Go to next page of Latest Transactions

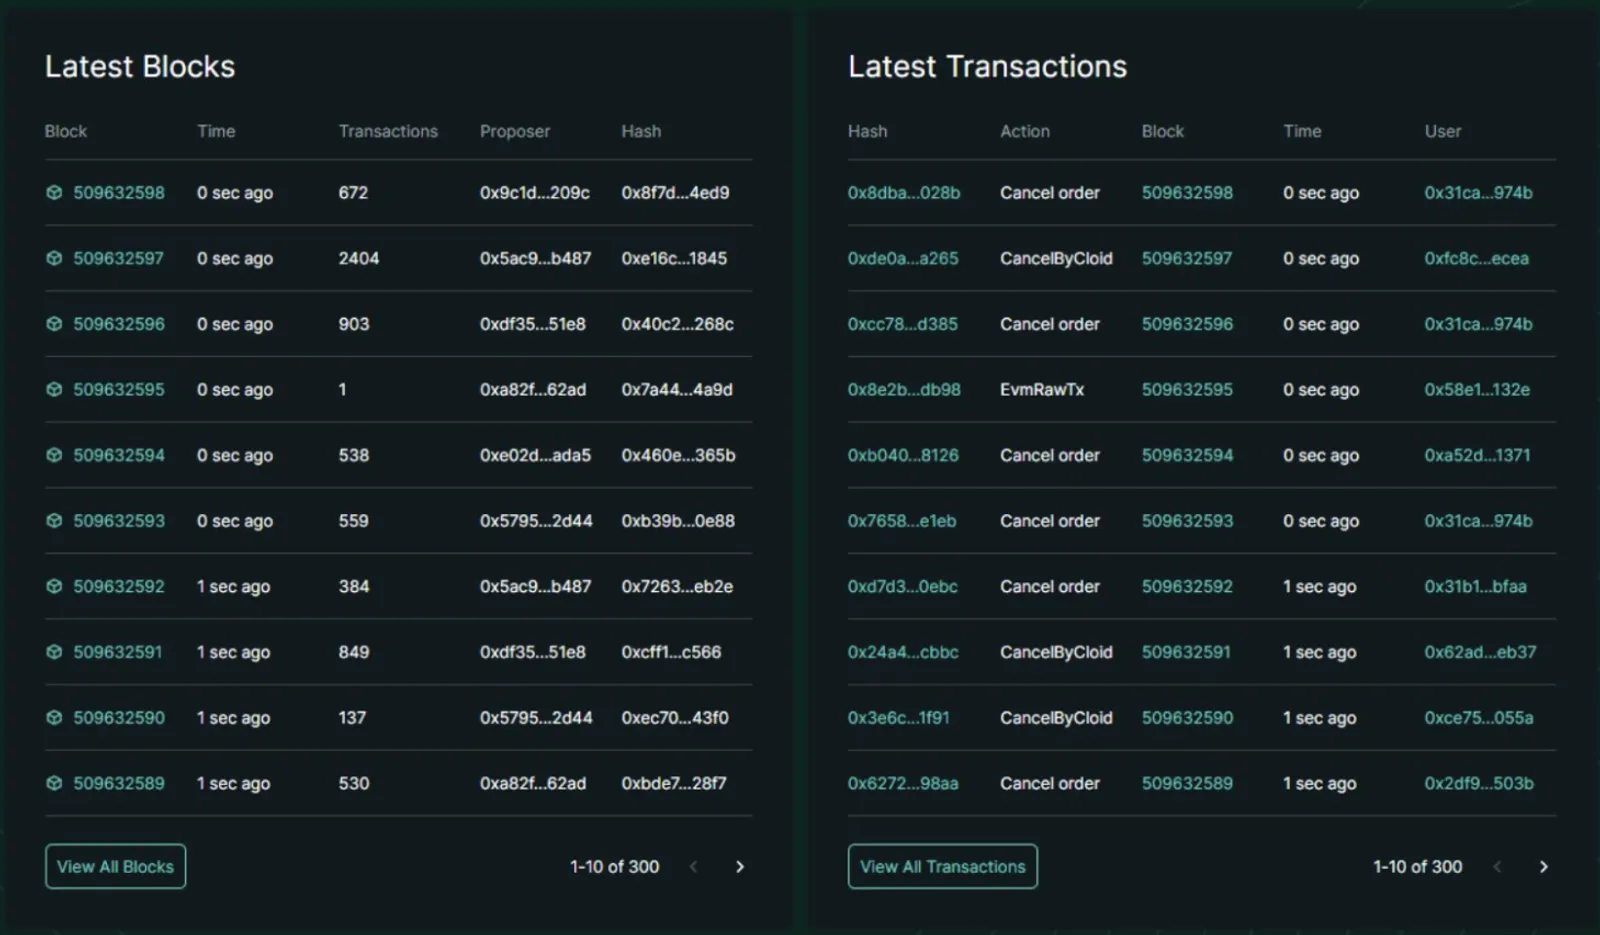(x=1543, y=867)
